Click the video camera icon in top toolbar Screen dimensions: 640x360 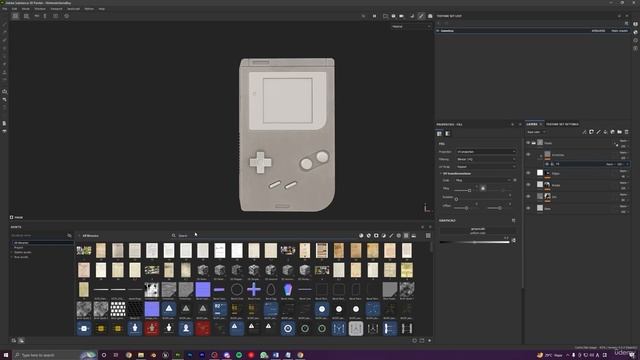(x=402, y=16)
